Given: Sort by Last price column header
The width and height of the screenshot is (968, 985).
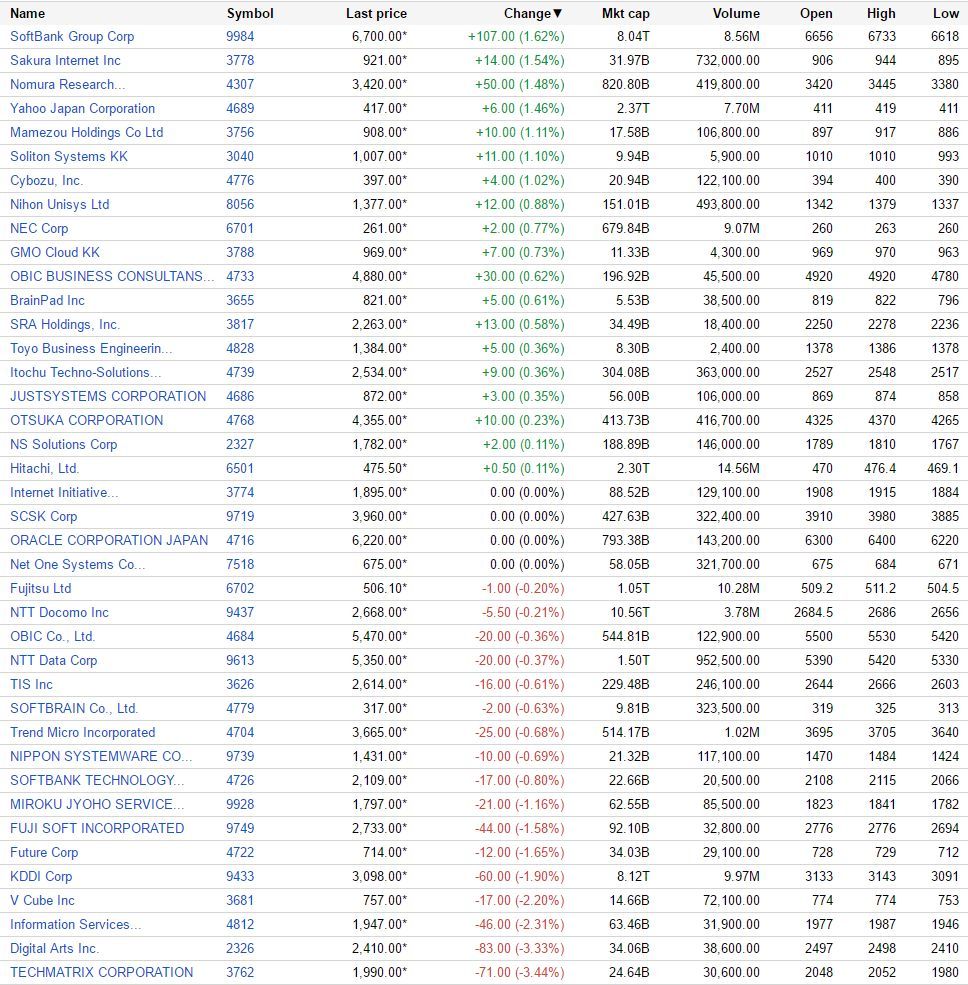Looking at the screenshot, I should (376, 13).
